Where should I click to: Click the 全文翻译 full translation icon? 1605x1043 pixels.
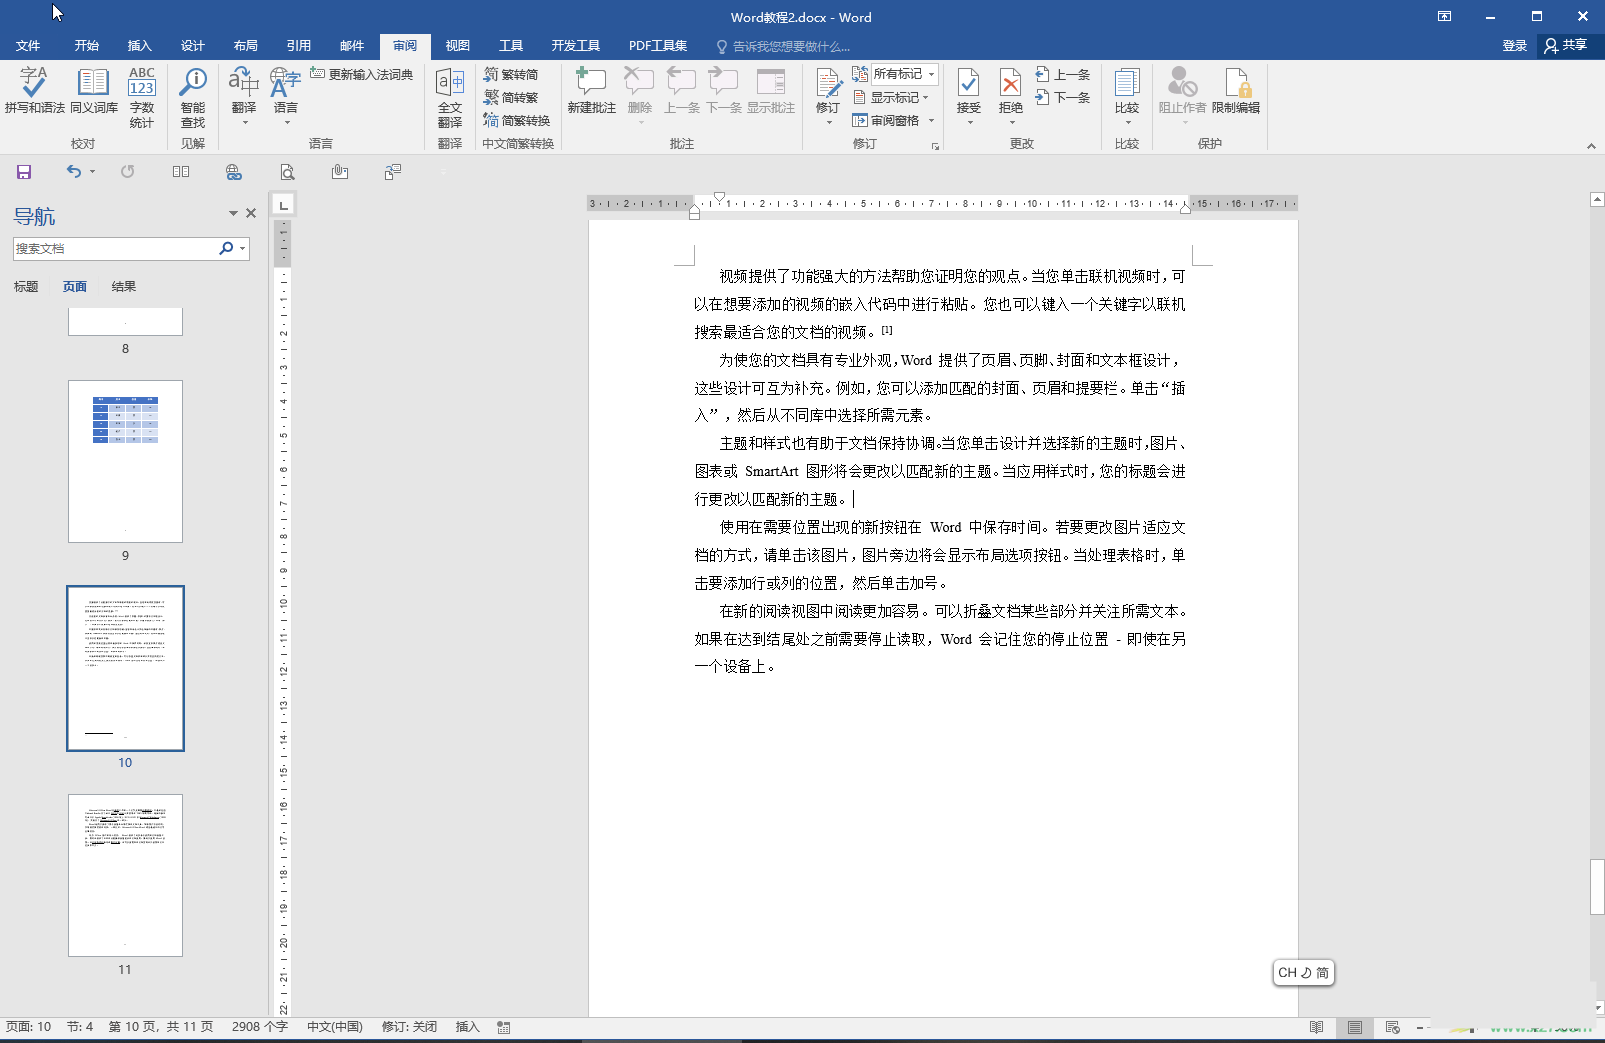[450, 97]
